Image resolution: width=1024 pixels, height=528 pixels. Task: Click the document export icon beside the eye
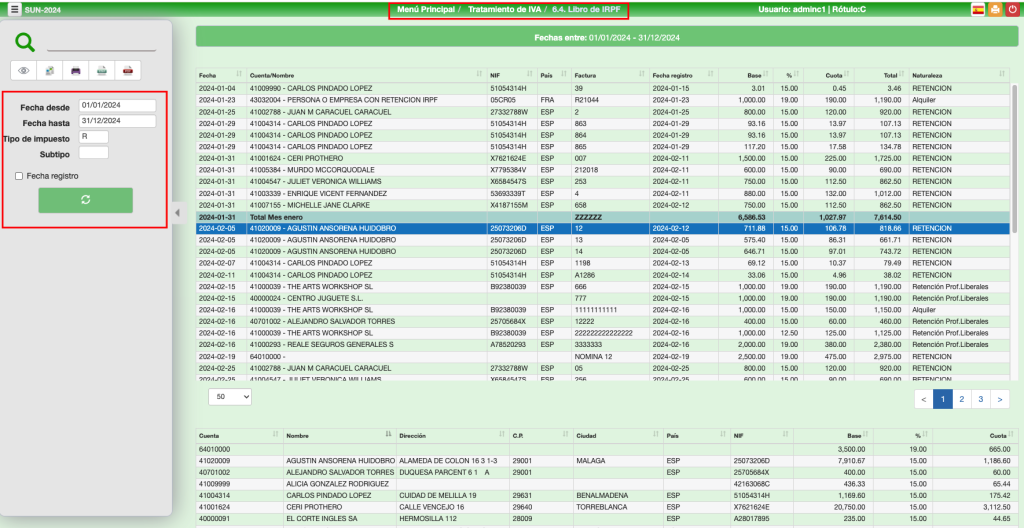coord(50,71)
